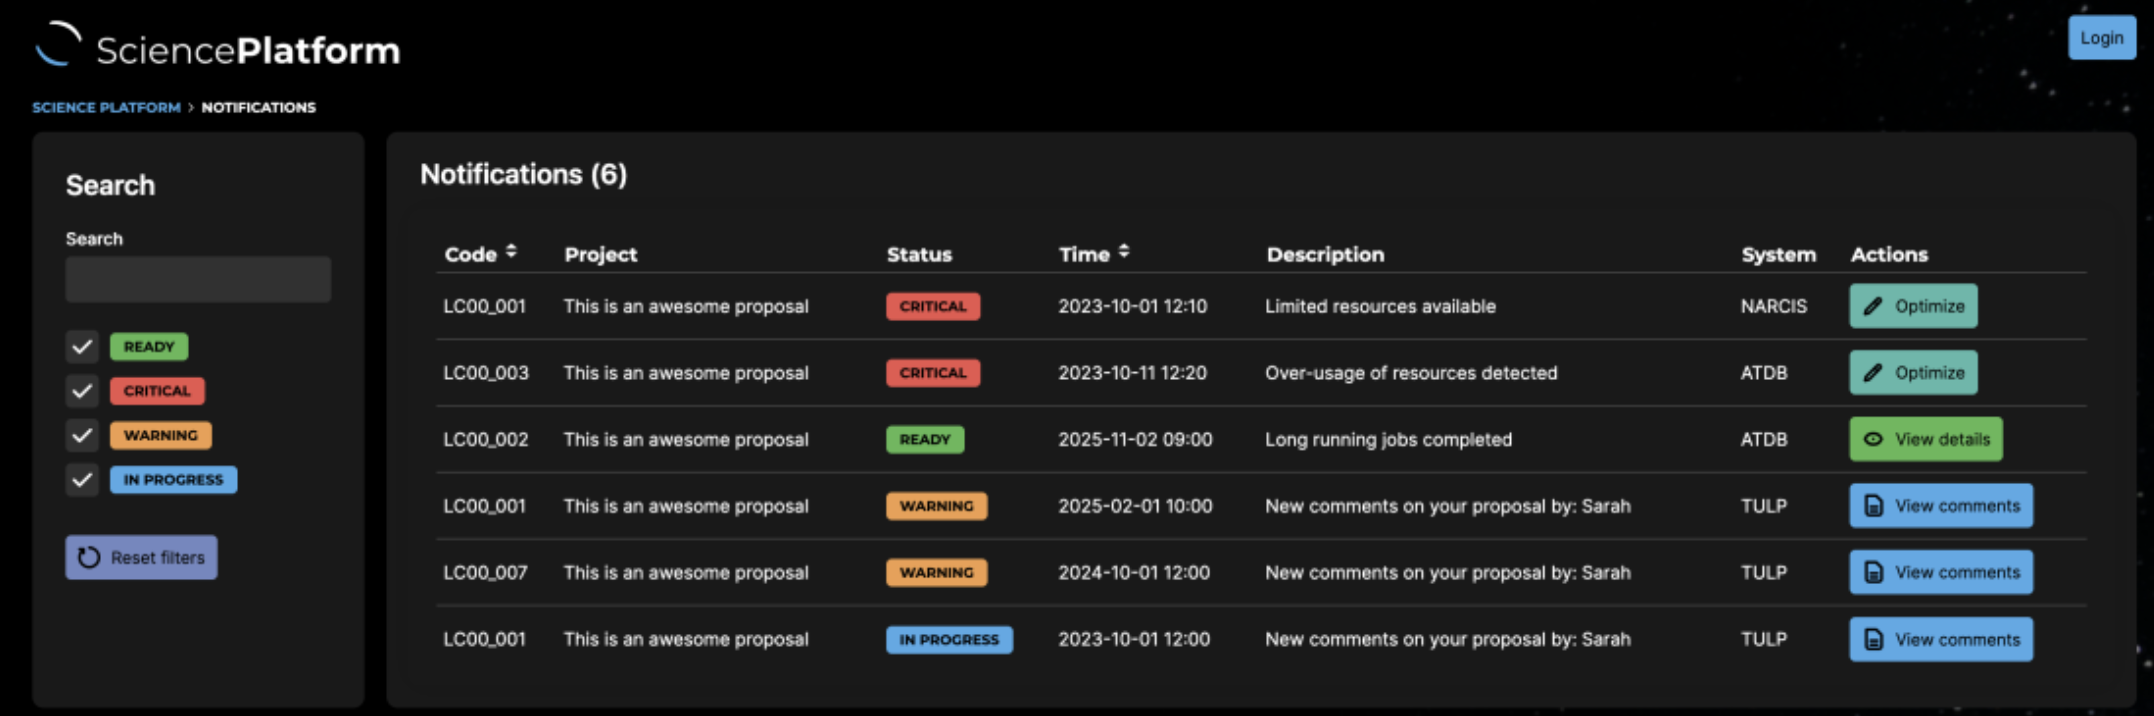The width and height of the screenshot is (2154, 716).
Task: Click the SciencePlatform logo icon
Action: point(58,45)
